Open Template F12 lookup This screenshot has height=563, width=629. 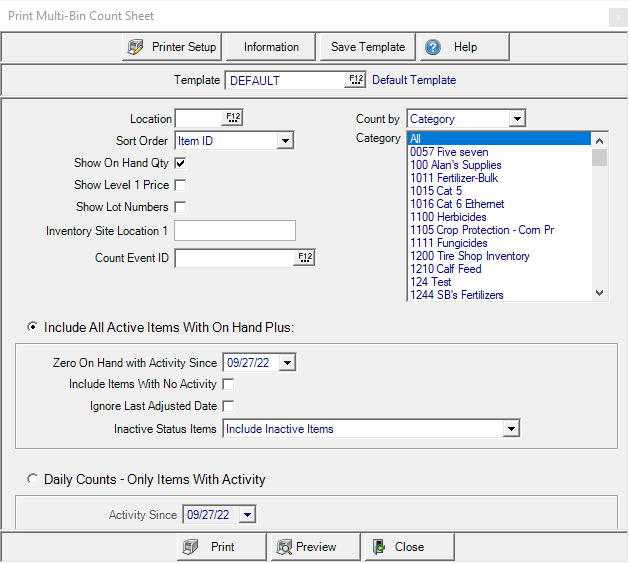coord(356,80)
